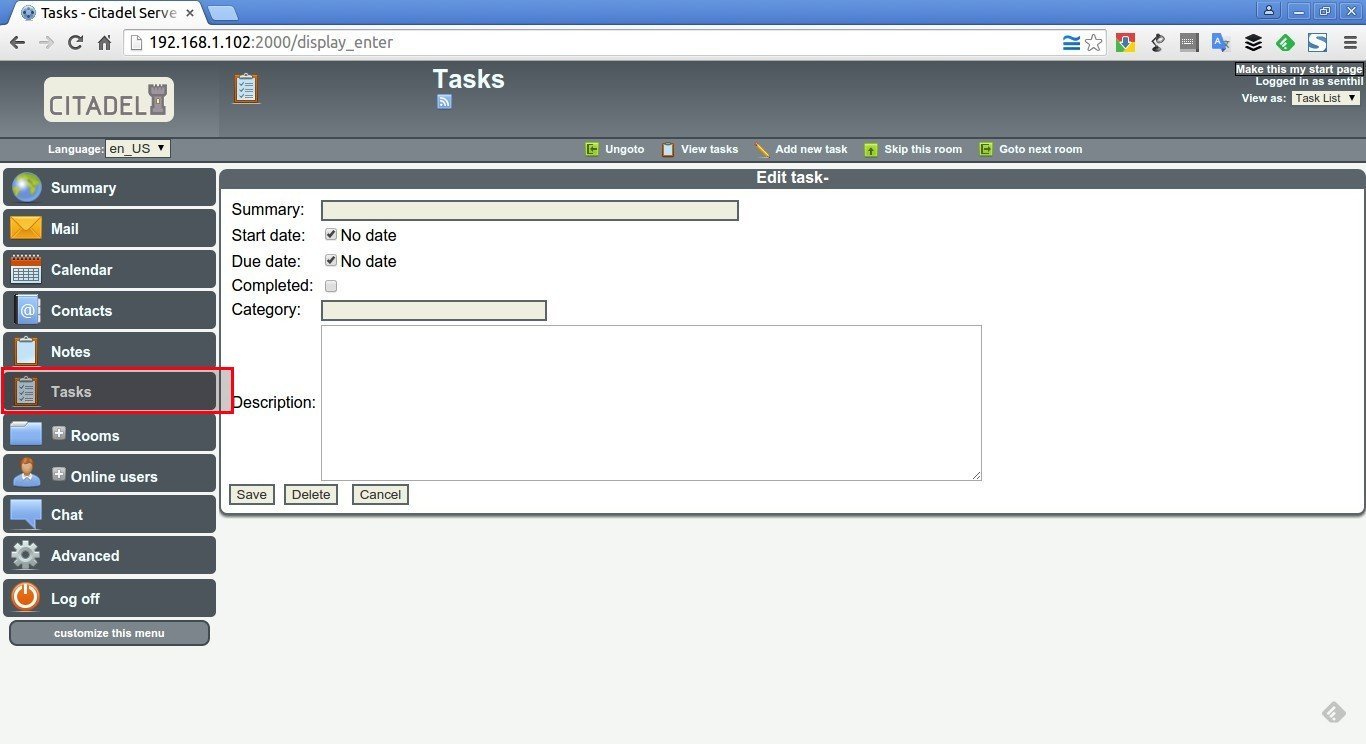This screenshot has height=744, width=1366.
Task: Uncheck Due date No date checkbox
Action: [331, 260]
